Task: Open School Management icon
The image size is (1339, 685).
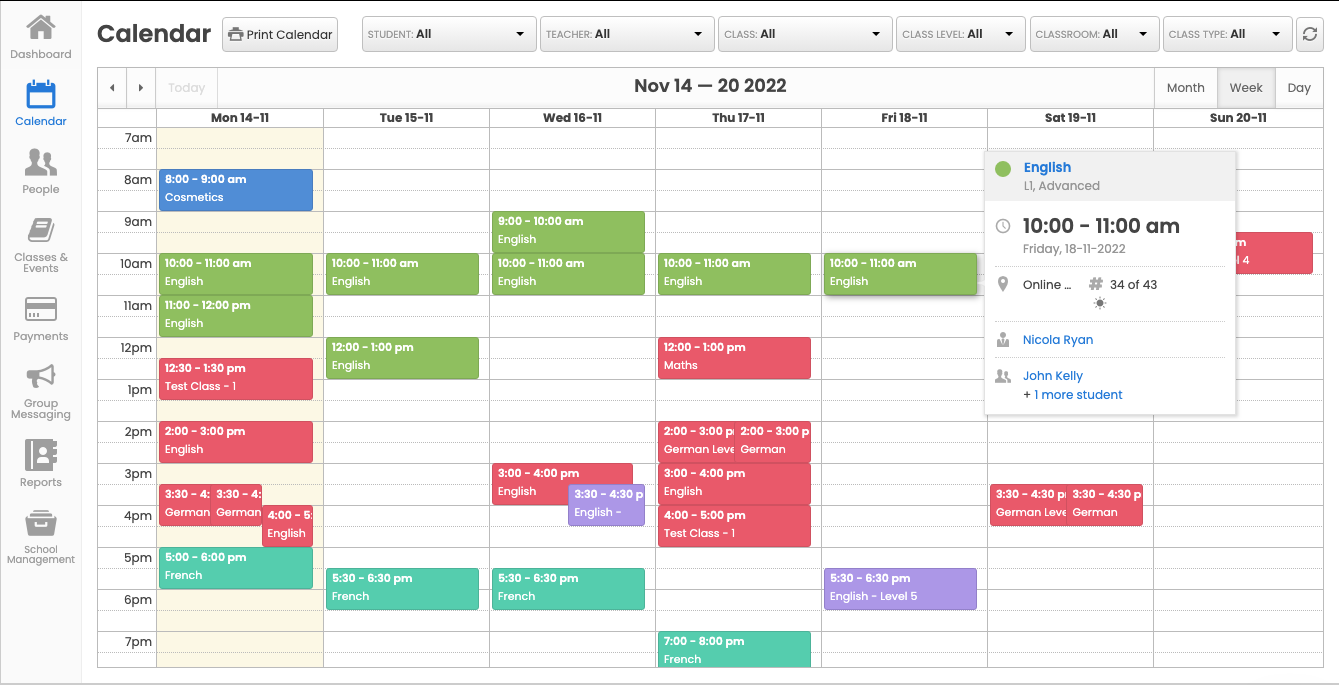Action: (x=41, y=524)
